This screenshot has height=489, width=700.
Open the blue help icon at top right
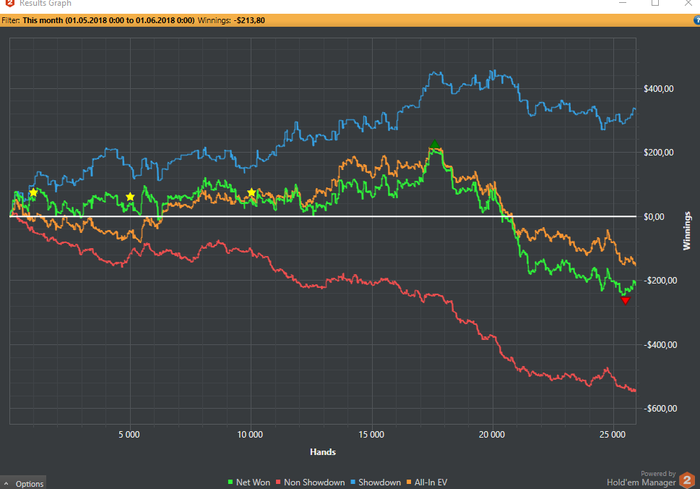coord(697,20)
